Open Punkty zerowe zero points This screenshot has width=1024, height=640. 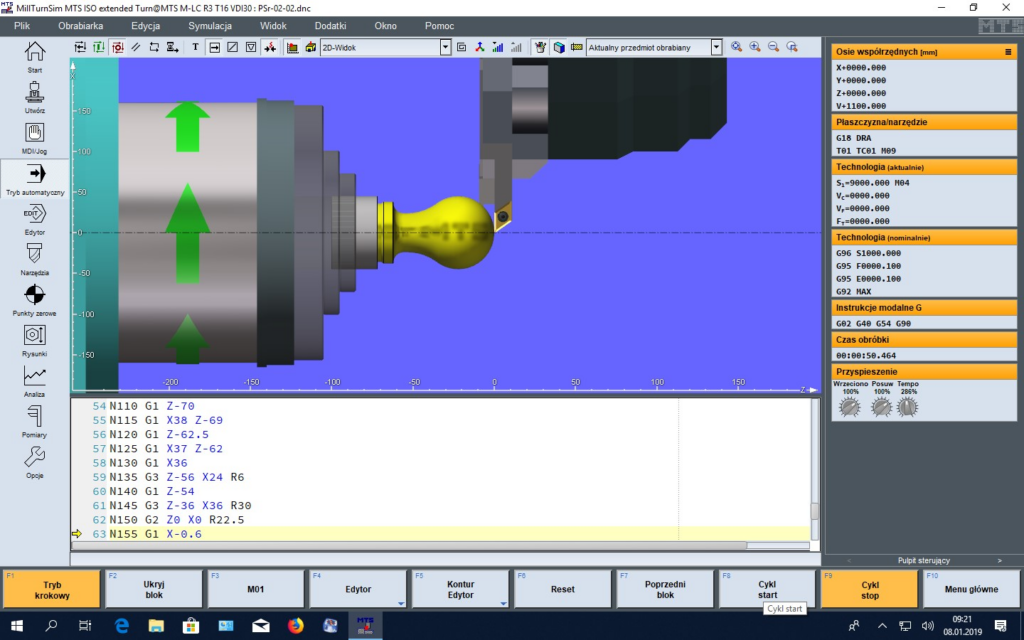(x=35, y=300)
